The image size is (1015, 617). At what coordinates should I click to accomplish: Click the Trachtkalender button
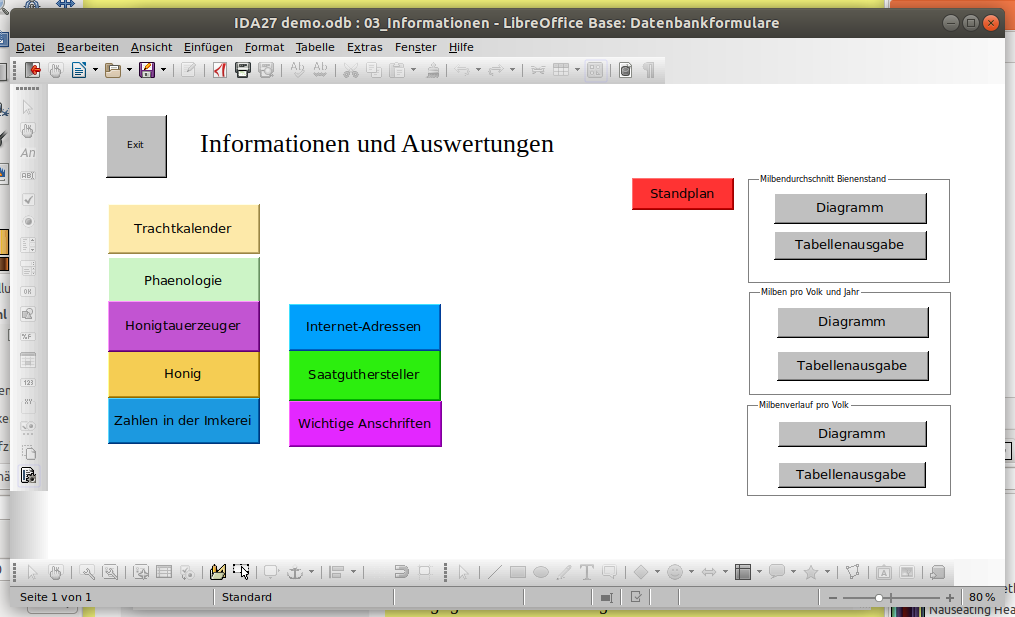(183, 229)
